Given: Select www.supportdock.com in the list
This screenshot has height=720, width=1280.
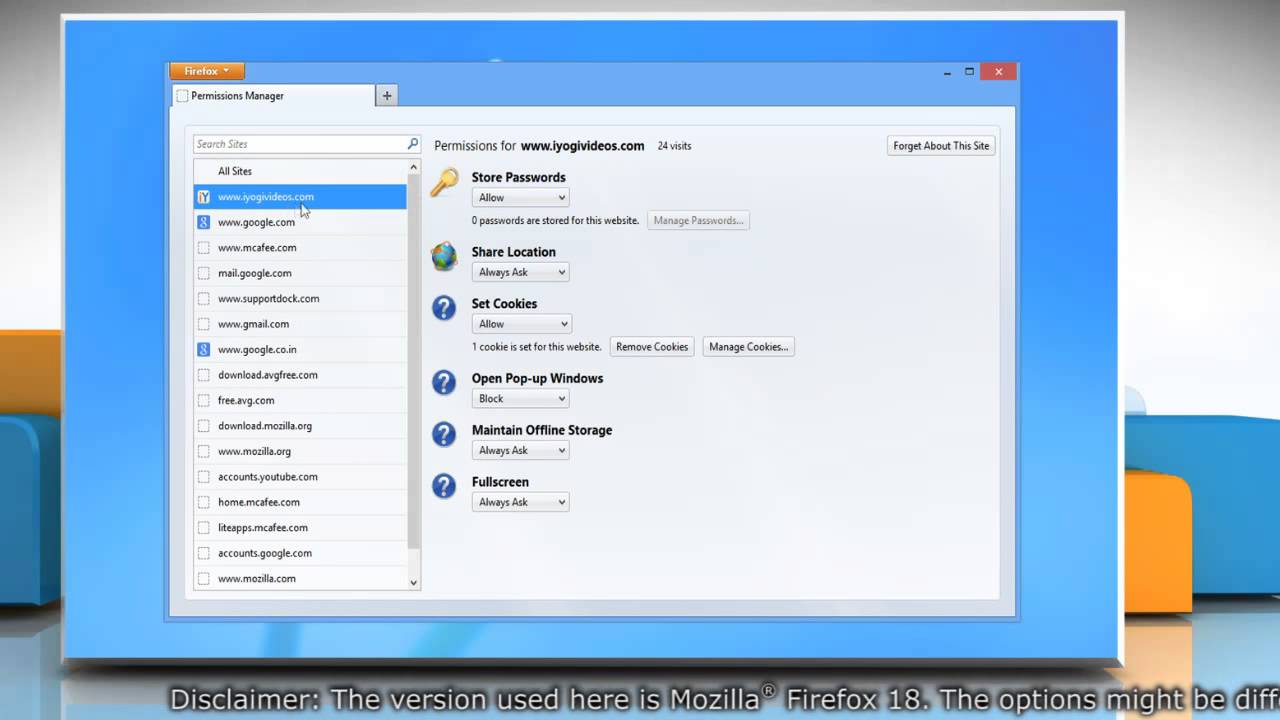Looking at the screenshot, I should (300, 298).
